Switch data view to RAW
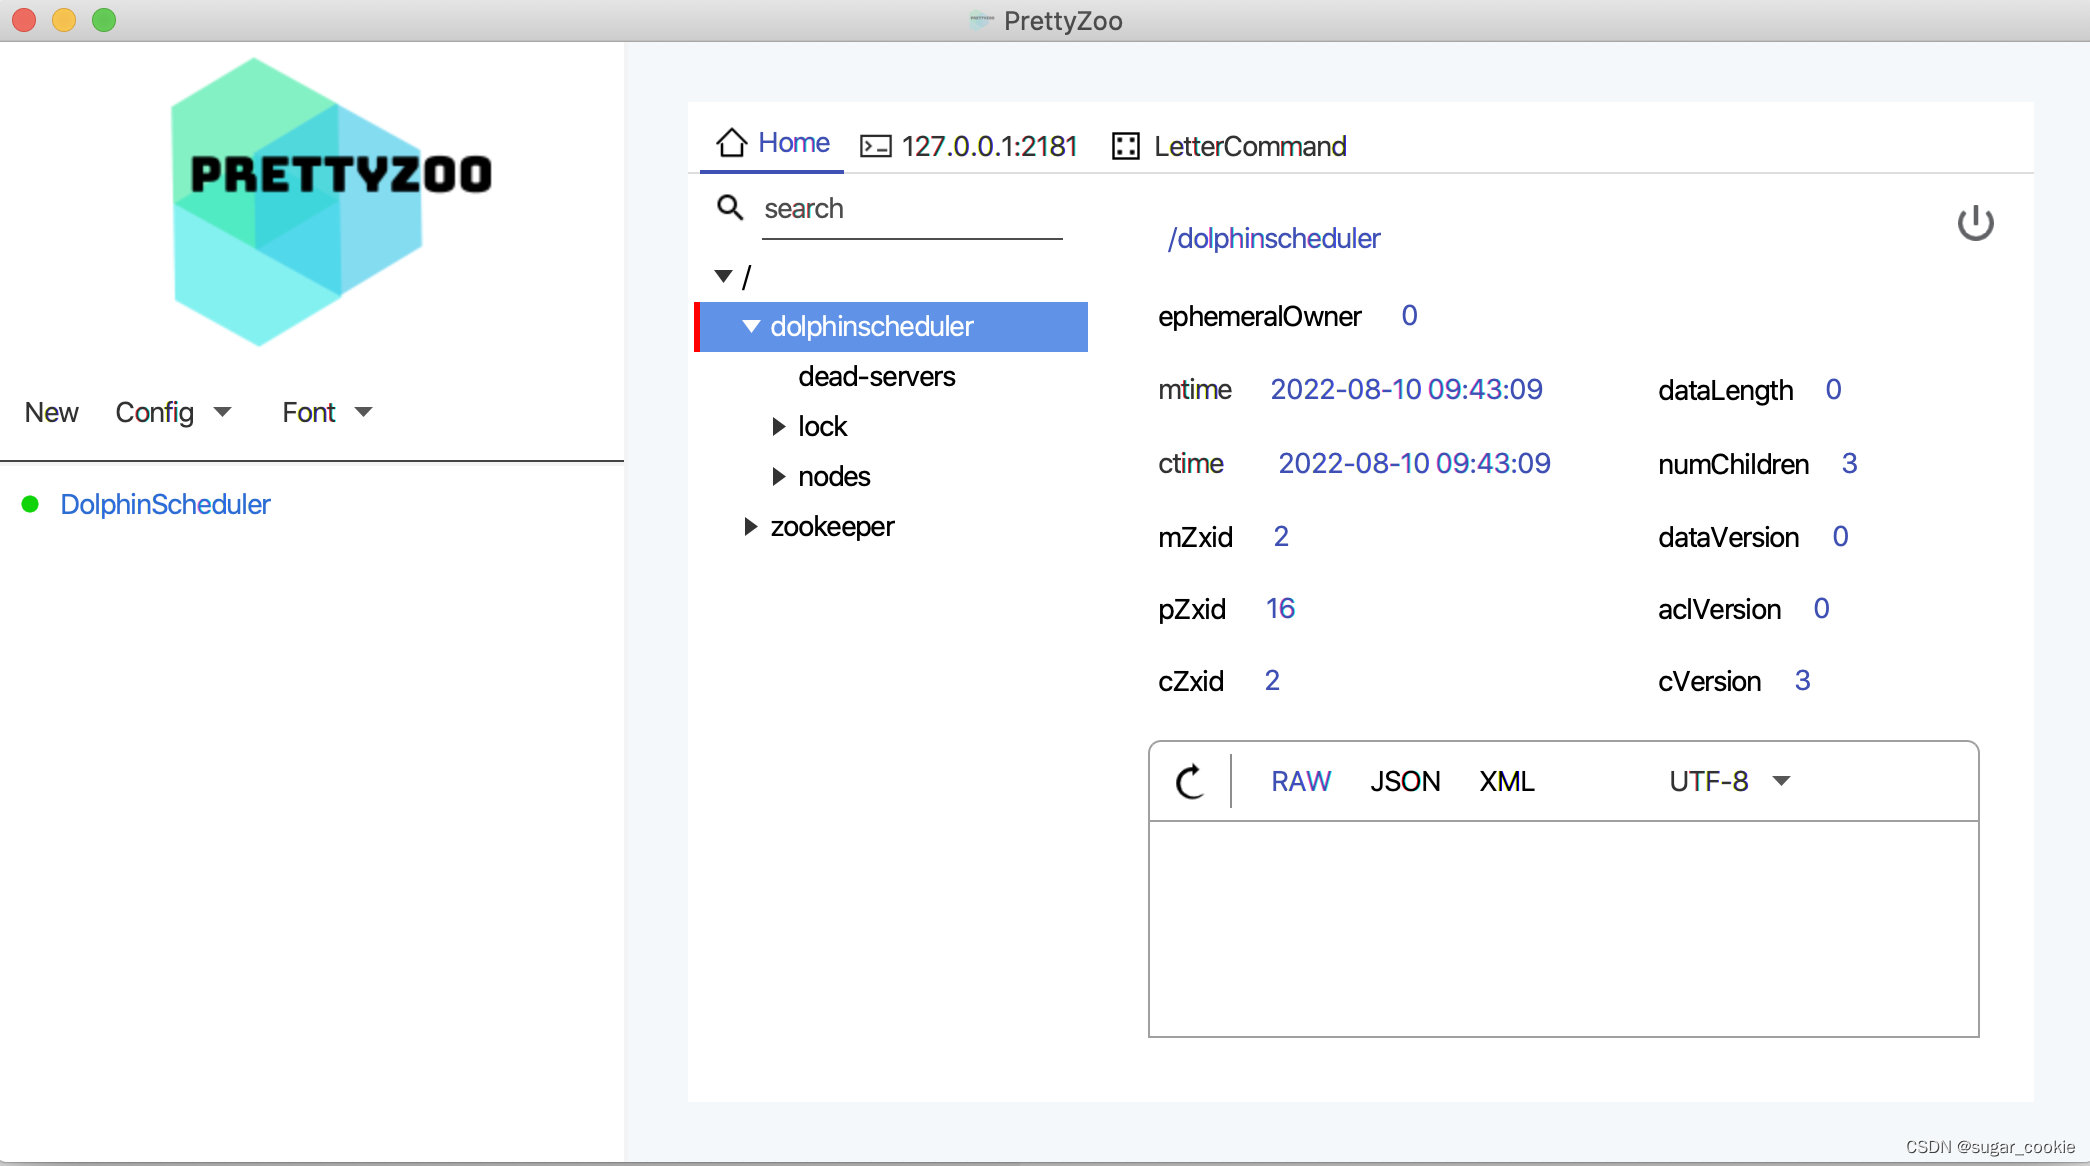 (x=1300, y=781)
